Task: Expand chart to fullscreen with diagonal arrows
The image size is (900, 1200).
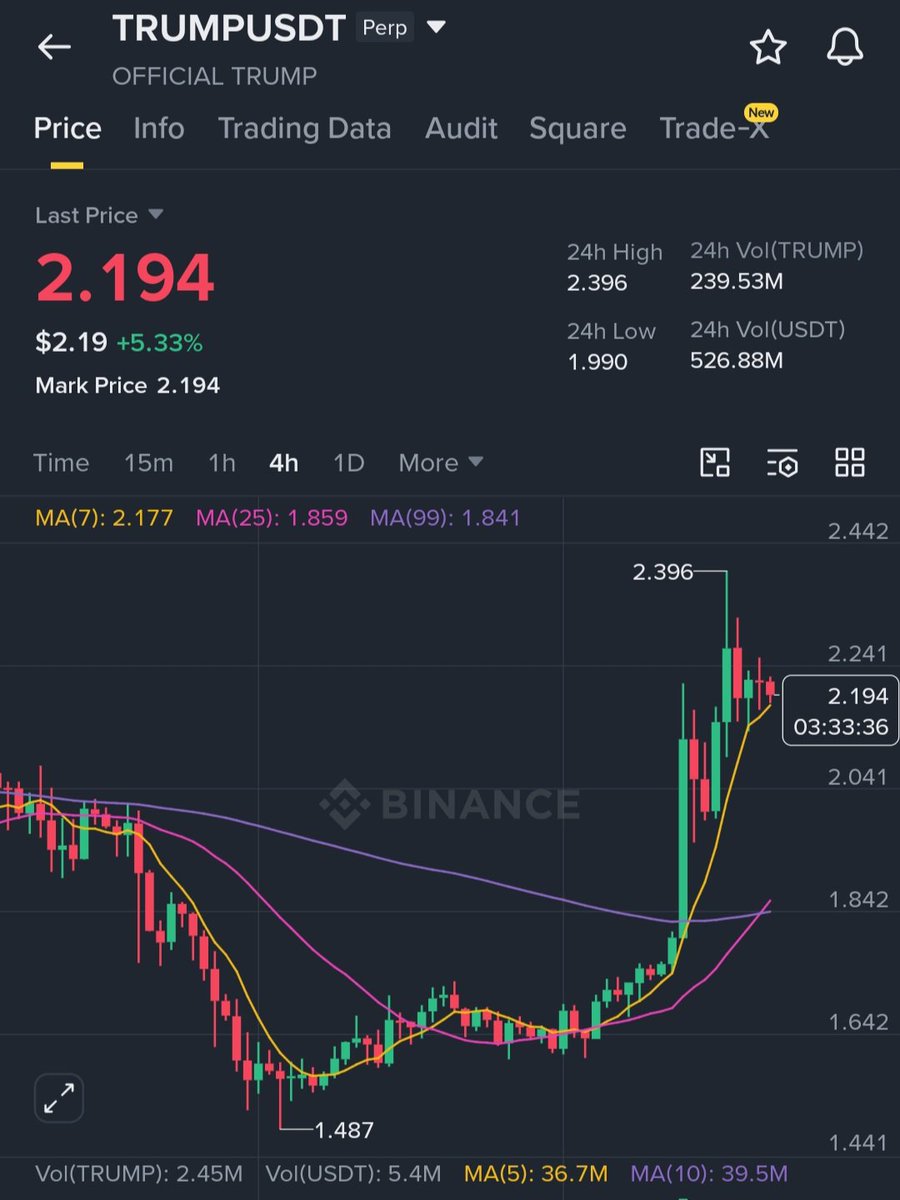Action: [59, 1100]
